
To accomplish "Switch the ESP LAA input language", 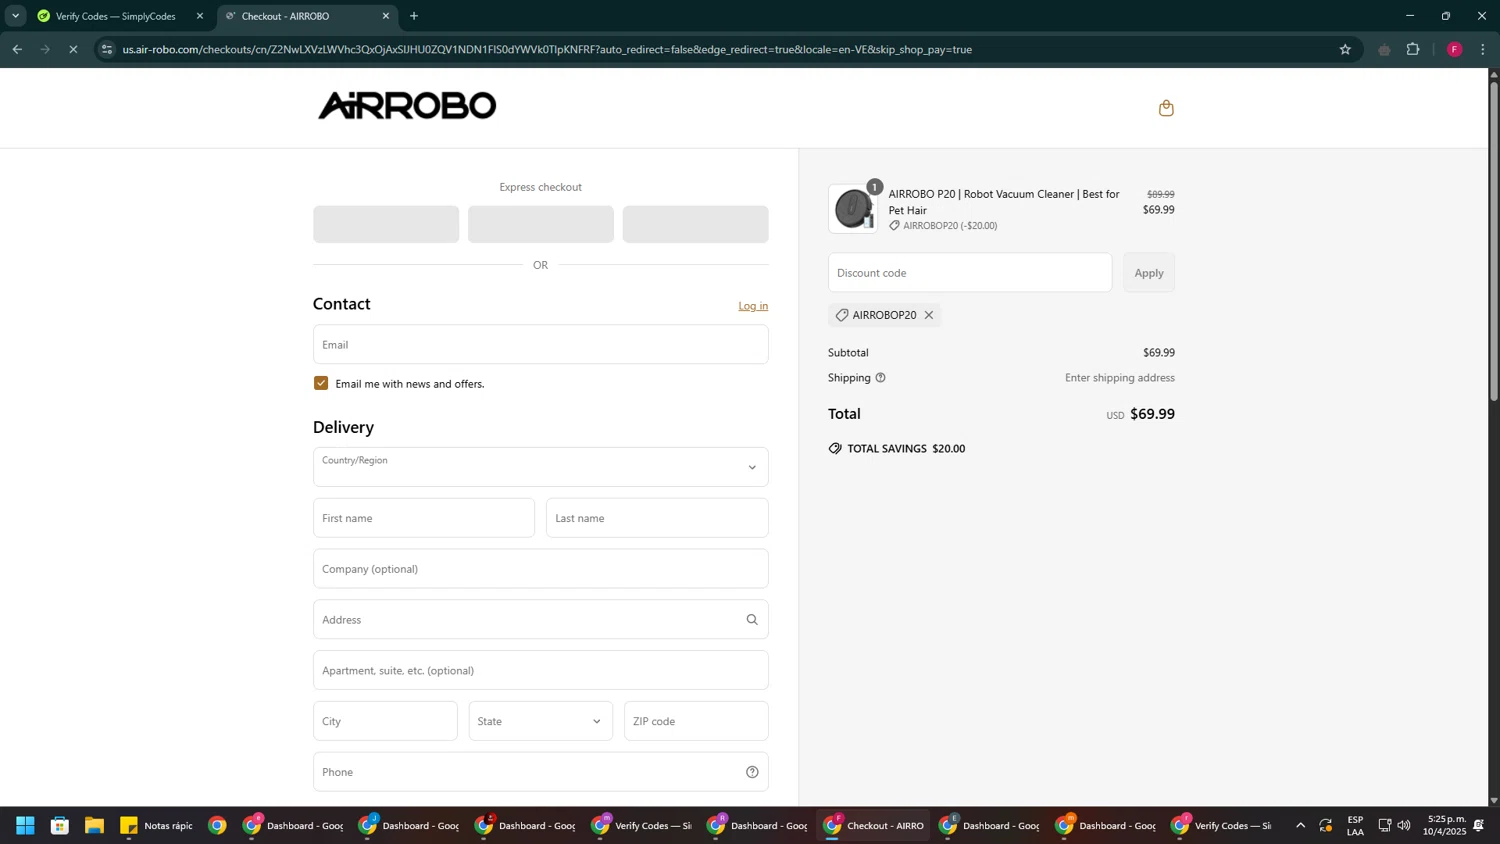I will pyautogui.click(x=1355, y=826).
